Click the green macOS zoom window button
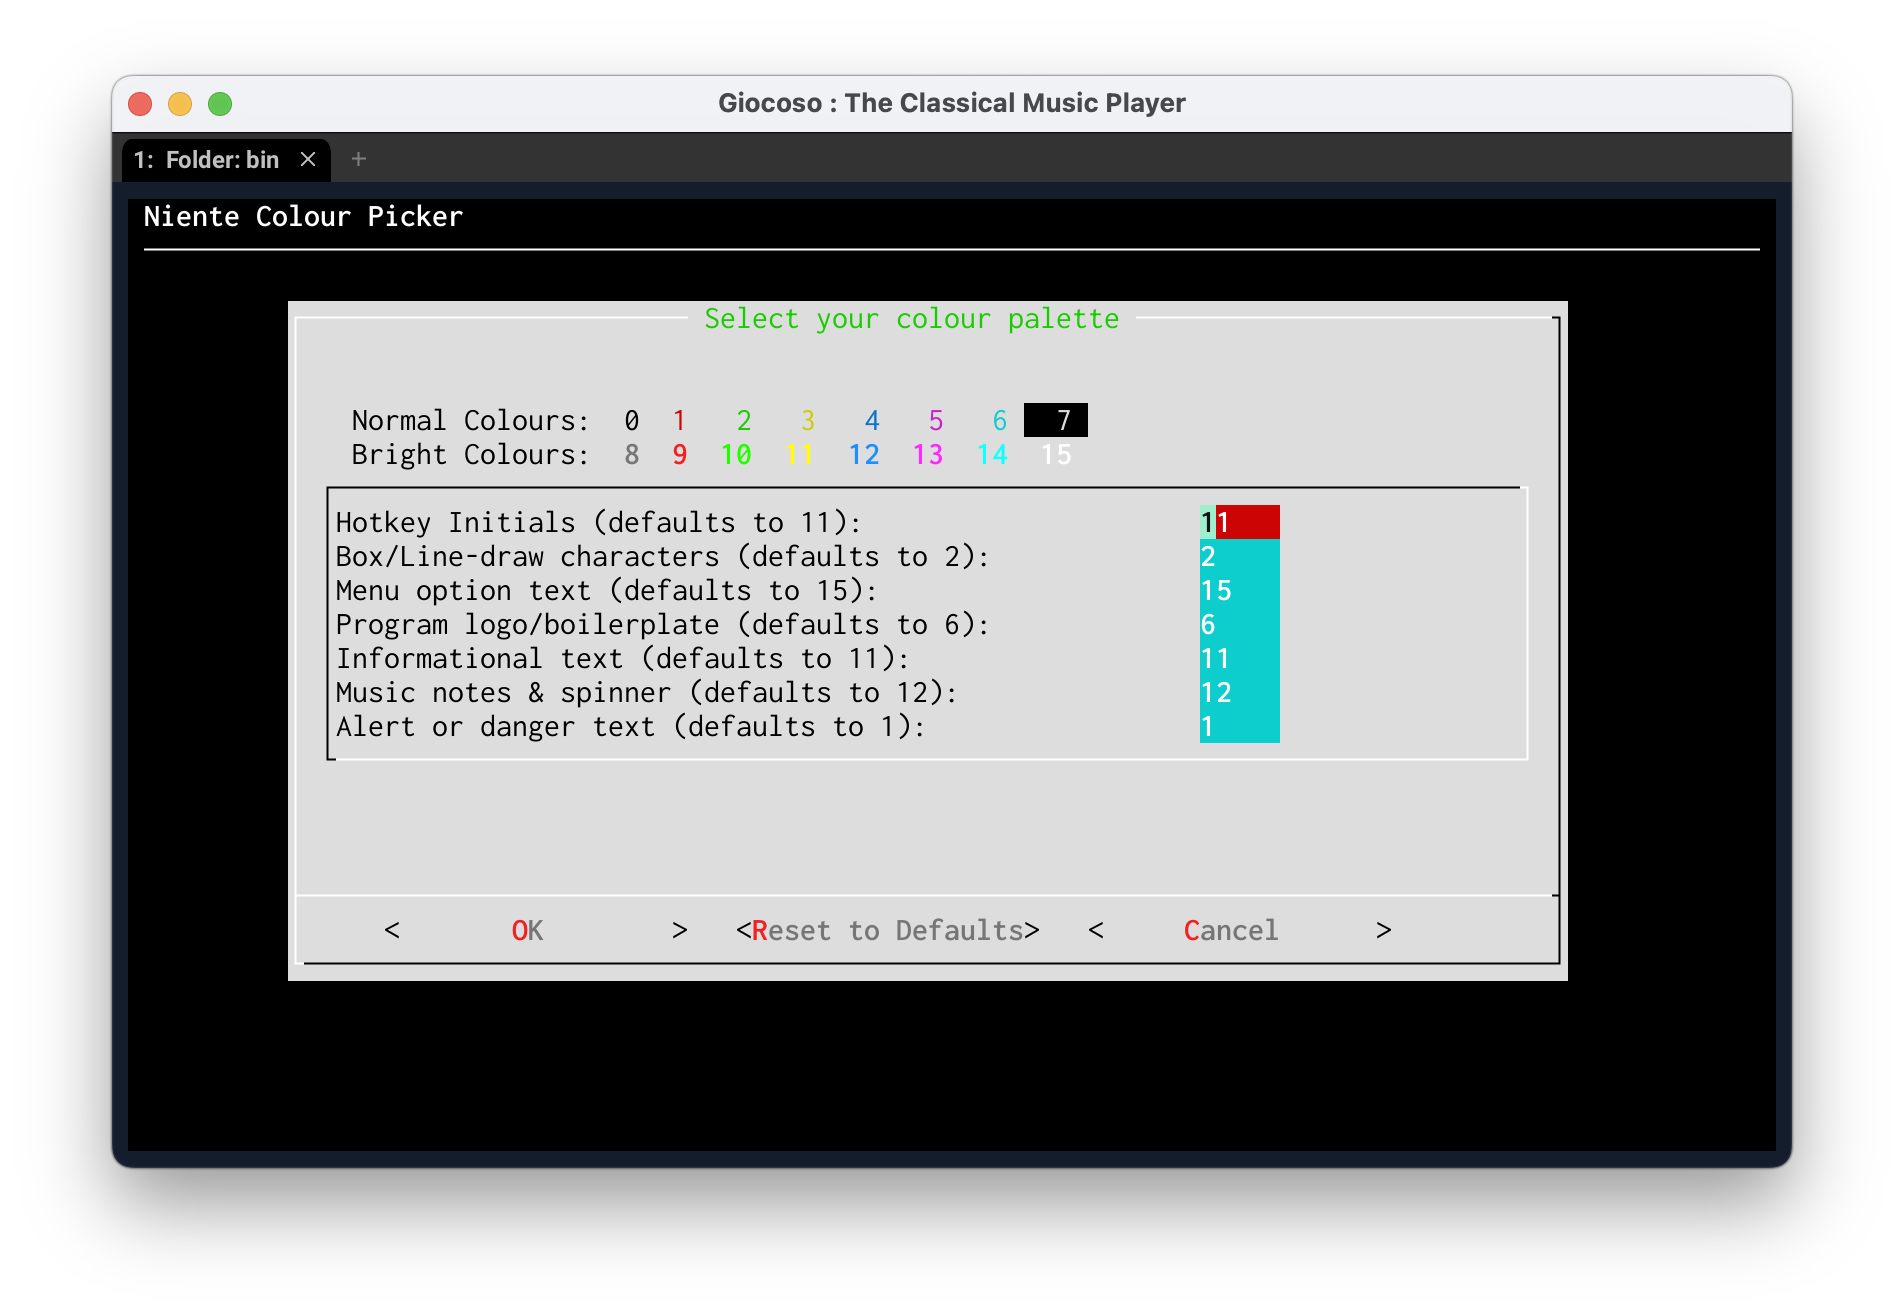 coord(220,104)
